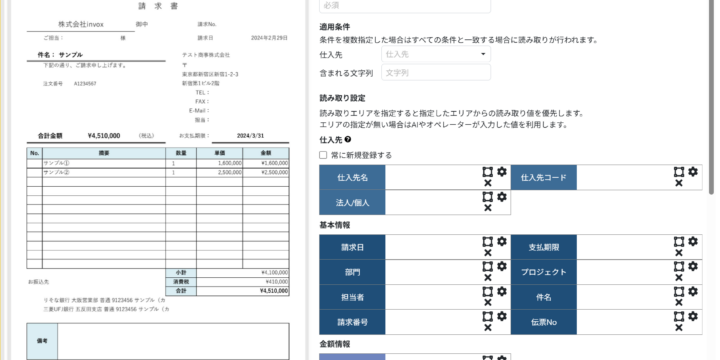Click テスト商事株式会社 sender name
This screenshot has width=720, height=360.
(x=206, y=55)
